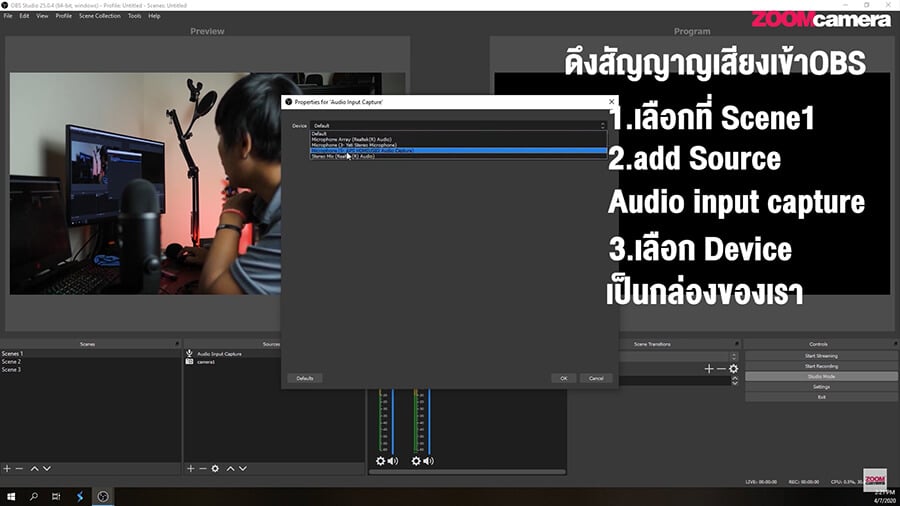Open the Windows Start menu
Screen dimensions: 900x506
click(11, 496)
